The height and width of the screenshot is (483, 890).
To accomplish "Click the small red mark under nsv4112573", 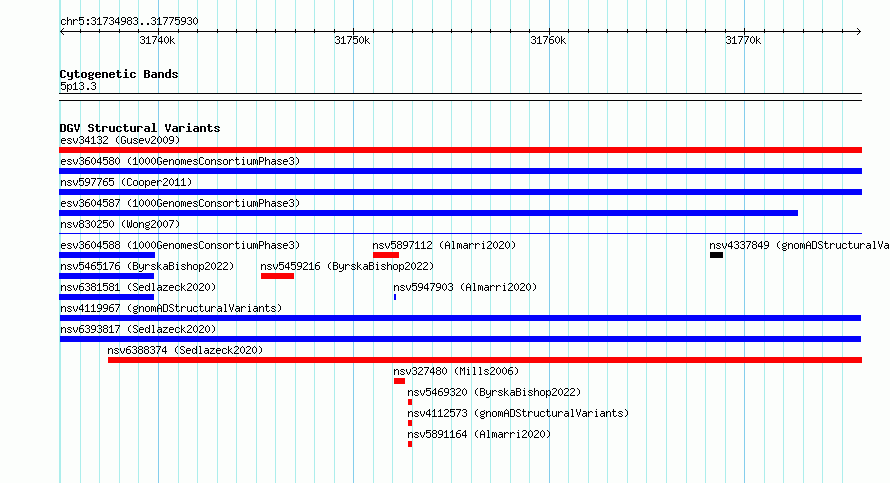I will 410,423.
